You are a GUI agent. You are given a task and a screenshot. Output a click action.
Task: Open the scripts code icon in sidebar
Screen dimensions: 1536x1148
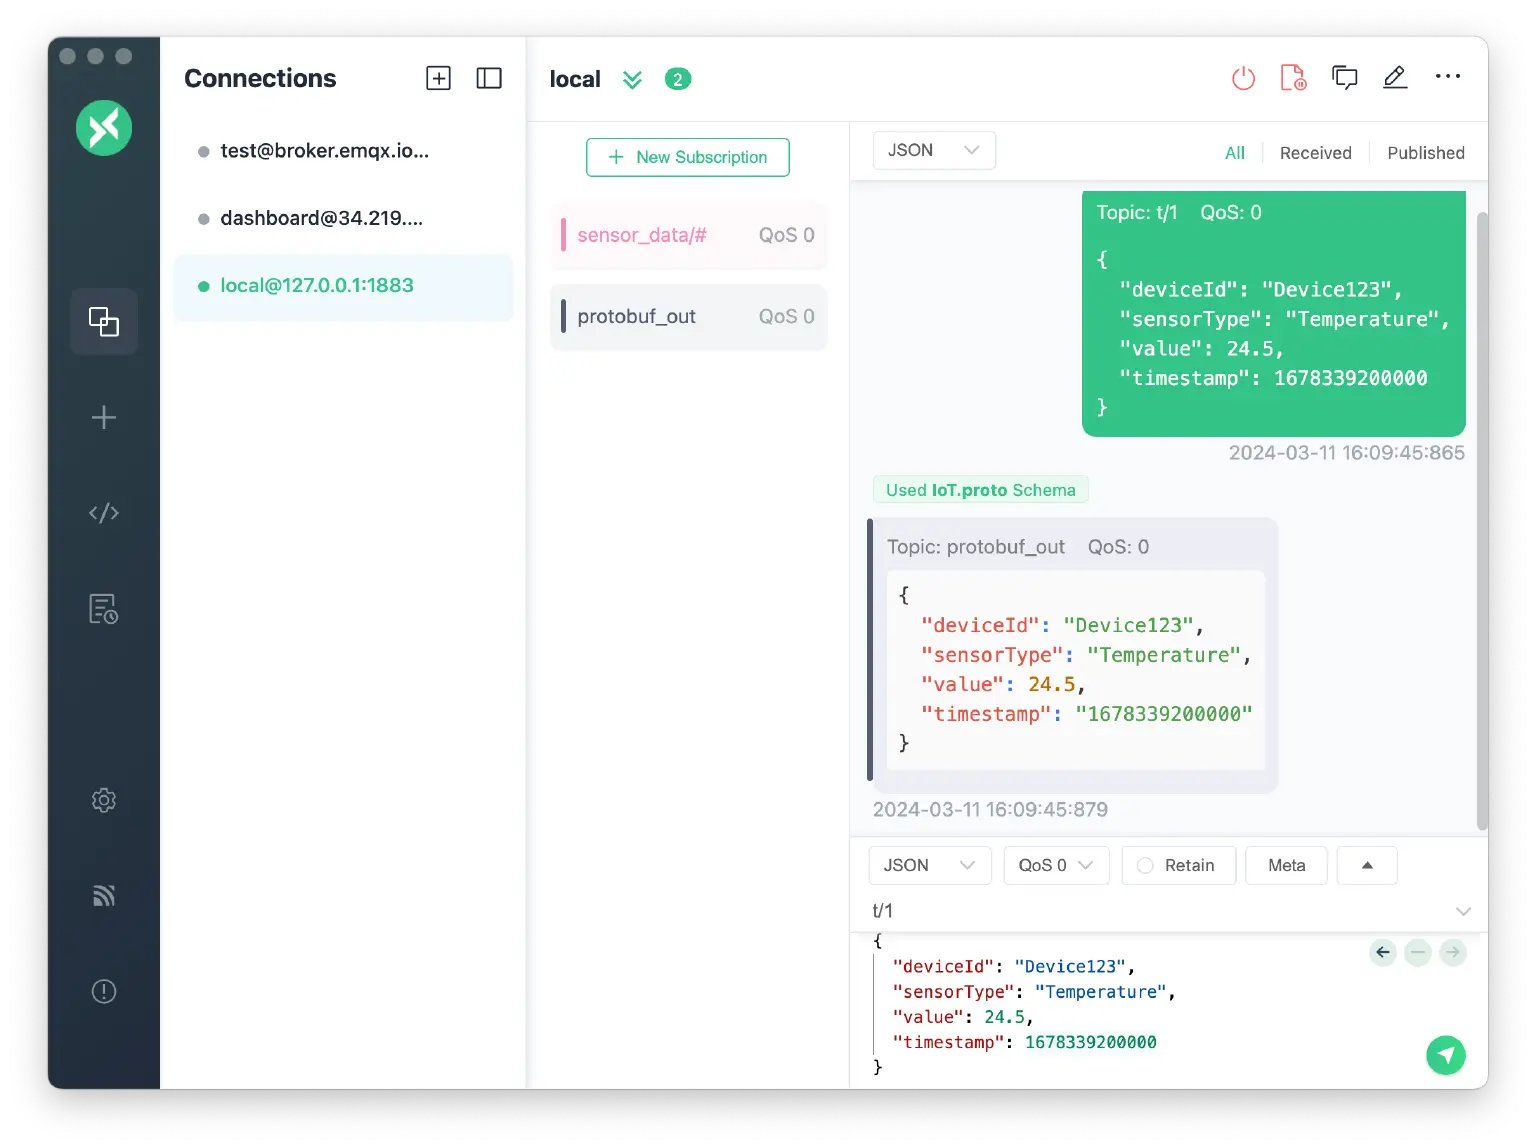(104, 513)
